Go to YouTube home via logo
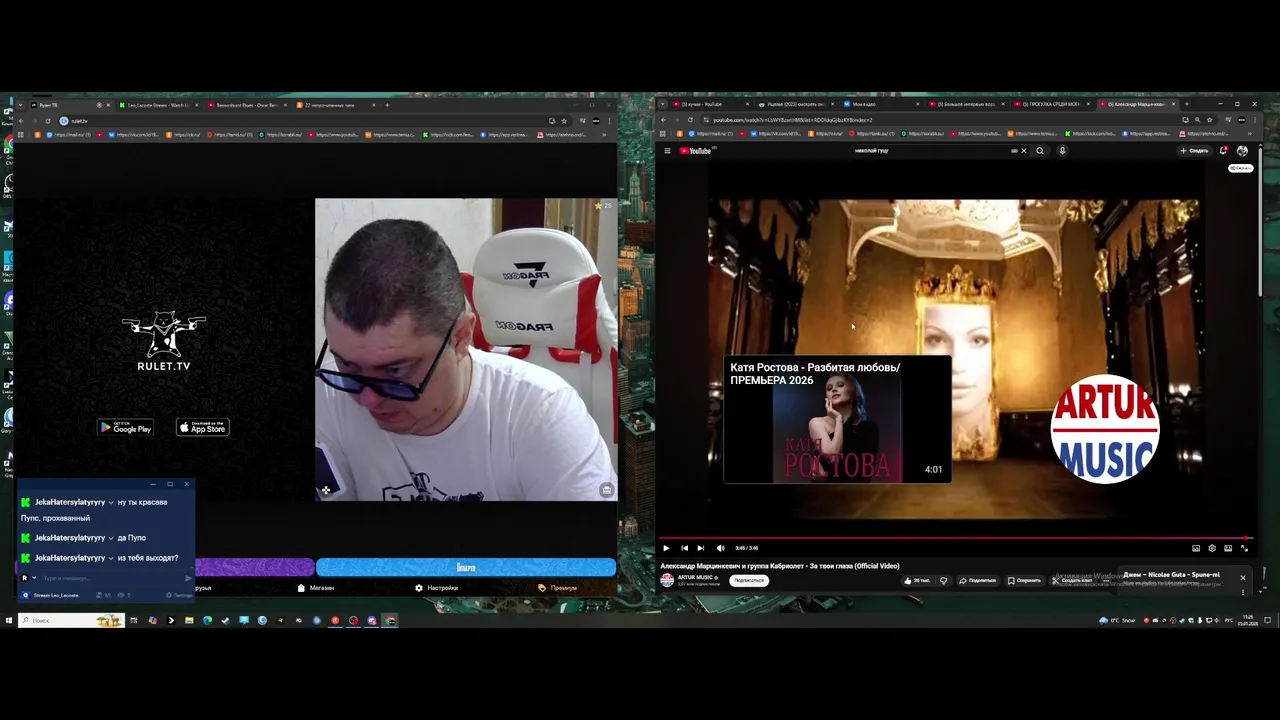Viewport: 1280px width, 720px height. click(695, 151)
